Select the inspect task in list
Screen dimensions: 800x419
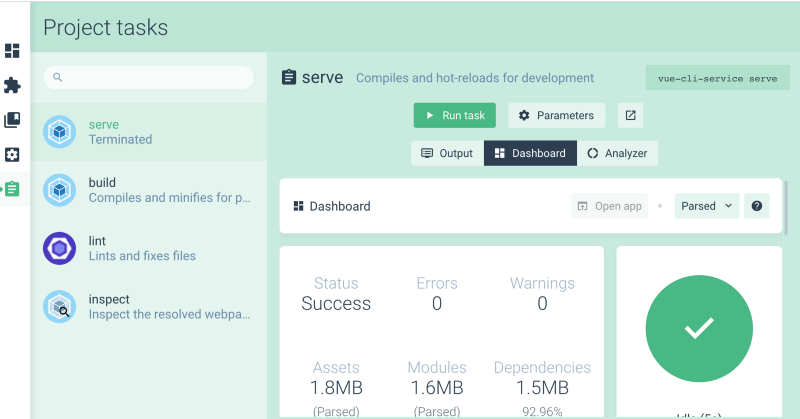click(x=148, y=306)
